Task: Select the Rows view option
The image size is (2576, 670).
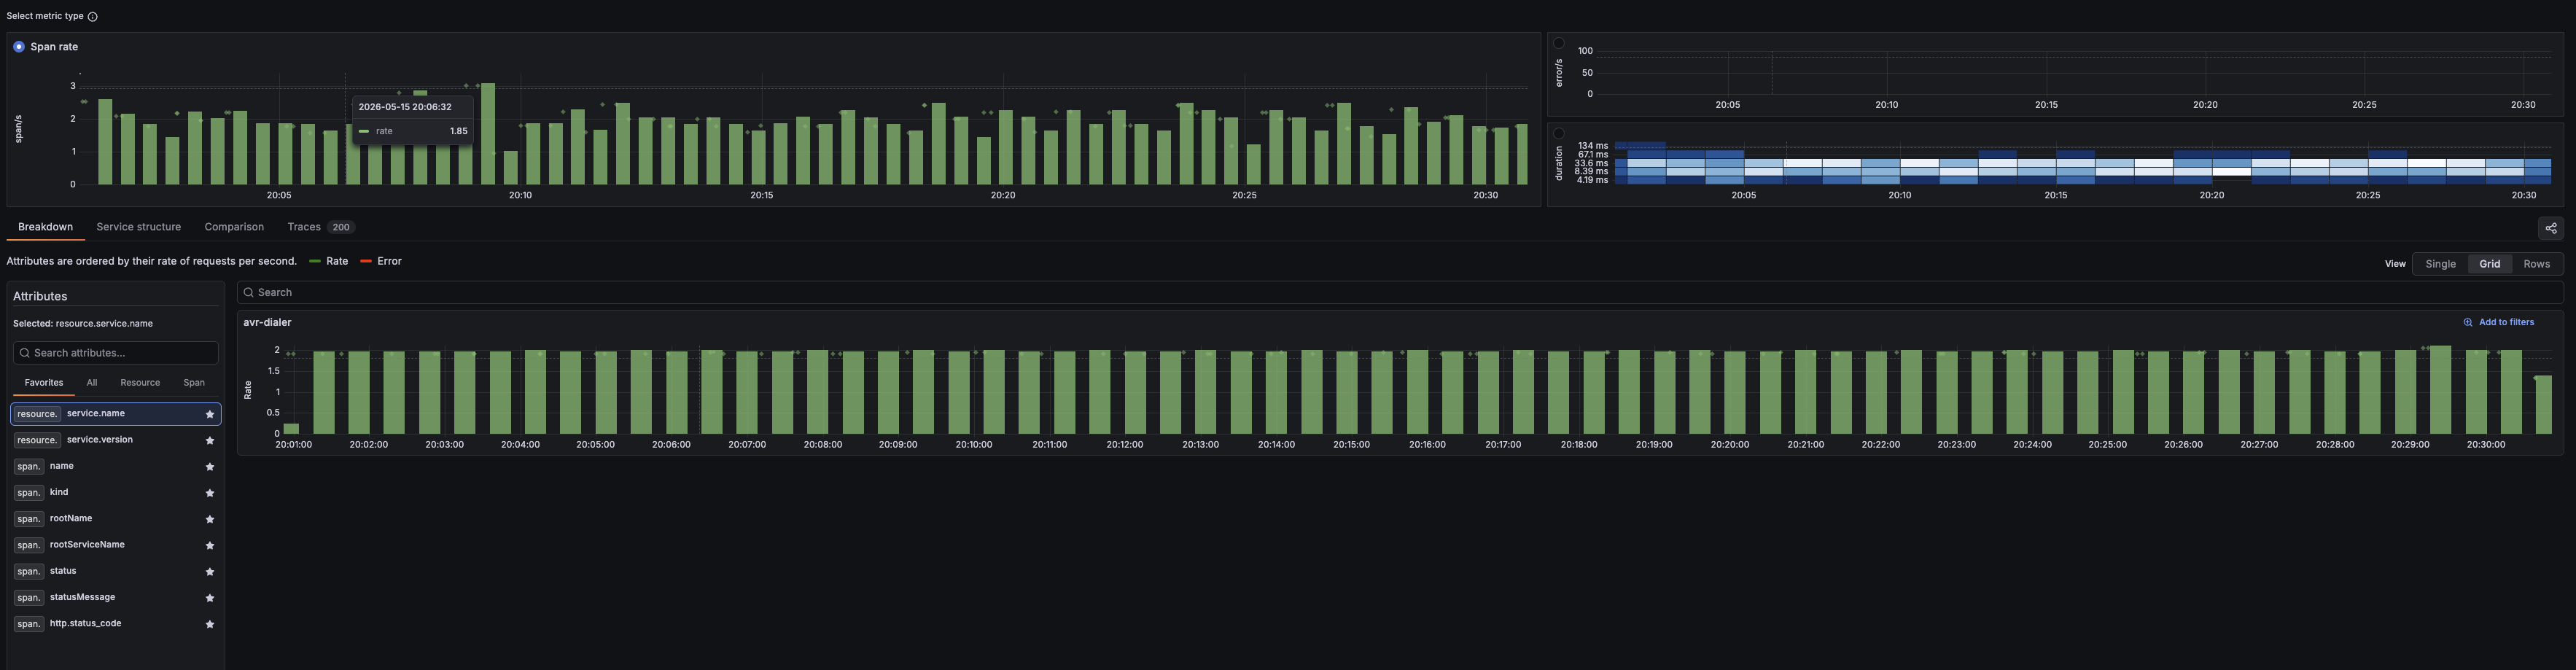Action: click(x=2536, y=264)
